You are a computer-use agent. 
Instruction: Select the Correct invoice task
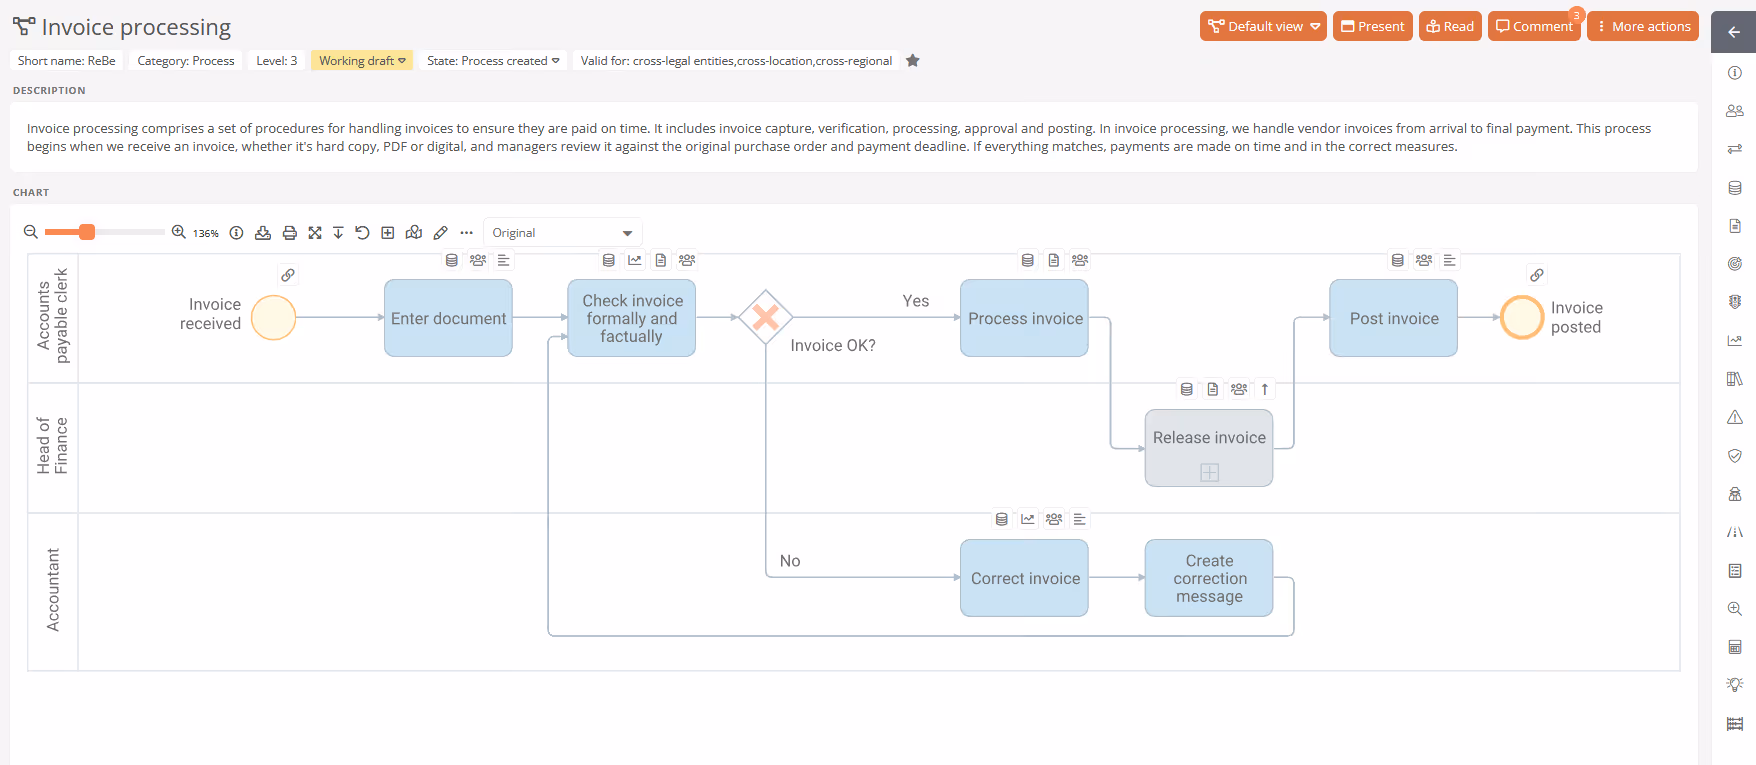coord(1025,578)
